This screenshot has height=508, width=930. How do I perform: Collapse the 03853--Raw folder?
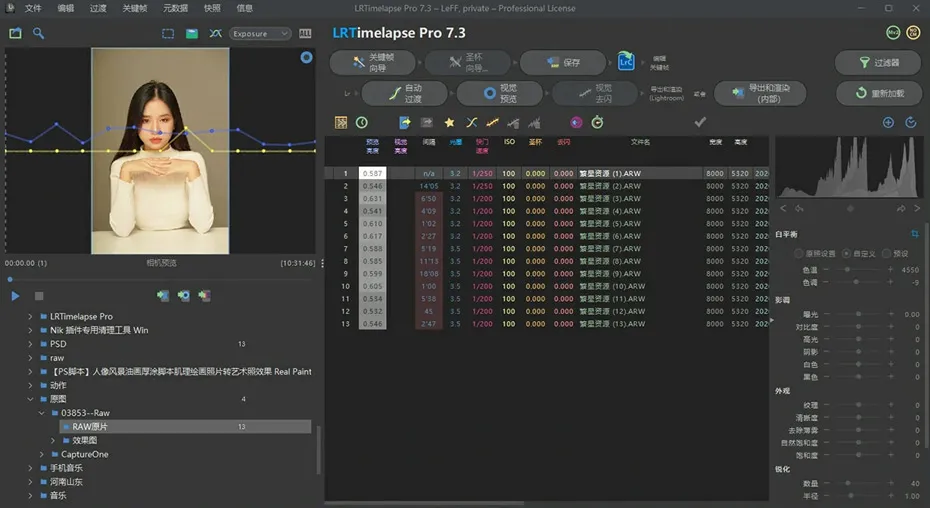[43, 413]
